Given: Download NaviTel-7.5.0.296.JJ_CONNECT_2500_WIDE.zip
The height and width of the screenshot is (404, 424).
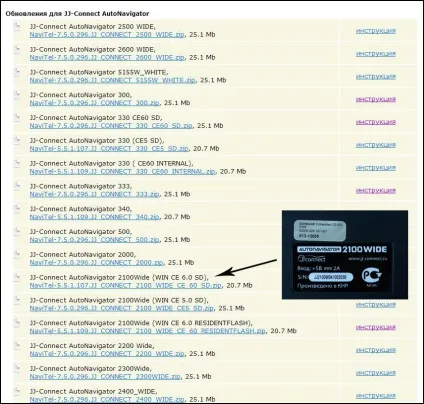Looking at the screenshot, I should [107, 35].
